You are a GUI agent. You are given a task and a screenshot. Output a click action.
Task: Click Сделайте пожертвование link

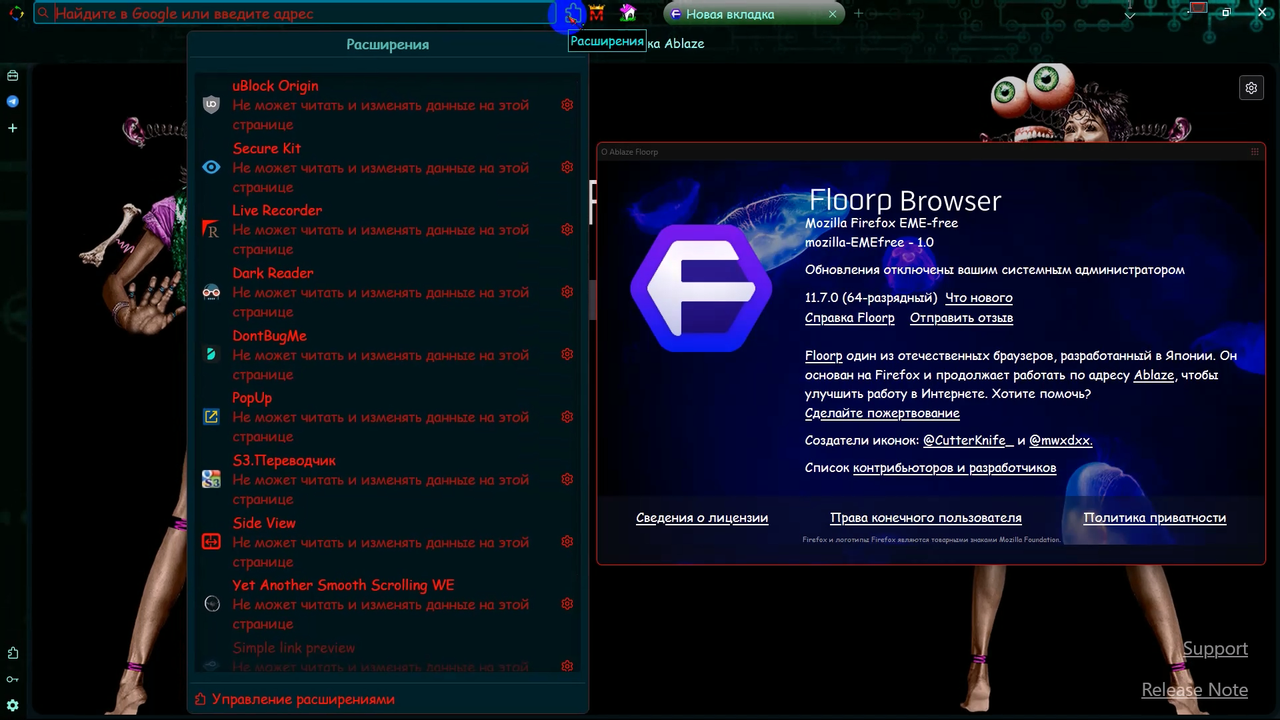point(882,413)
